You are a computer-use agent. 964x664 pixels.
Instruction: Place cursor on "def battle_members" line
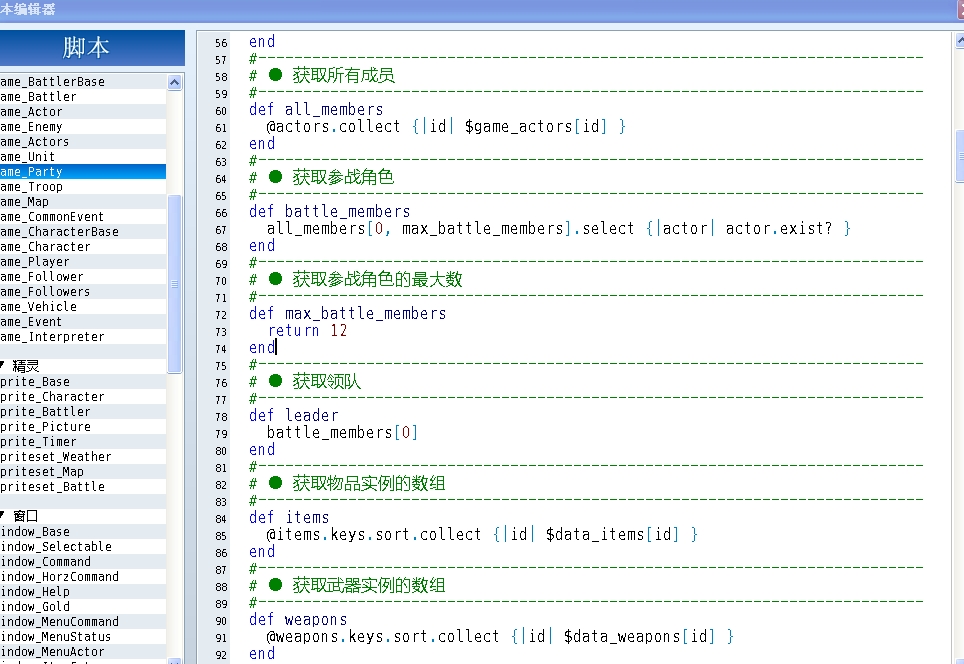pyautogui.click(x=330, y=212)
